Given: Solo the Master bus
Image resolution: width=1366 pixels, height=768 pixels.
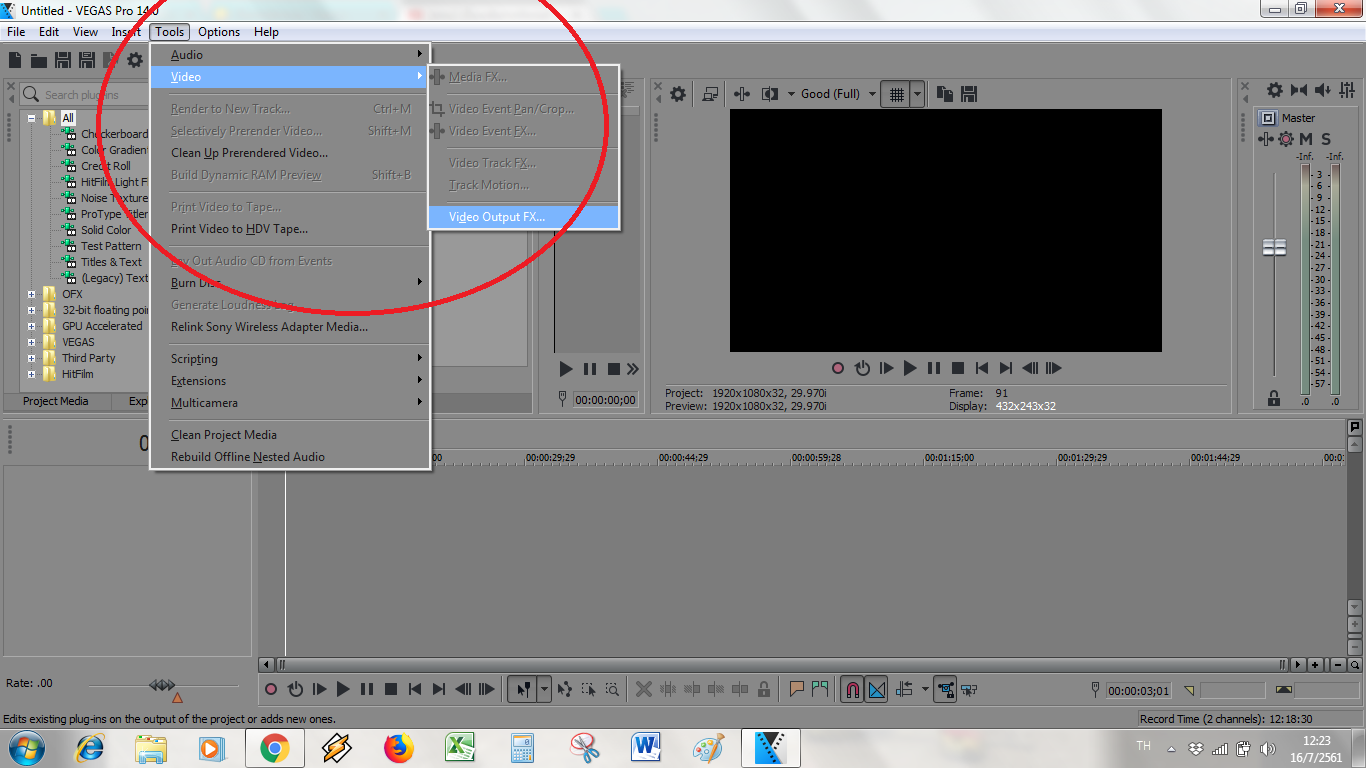Looking at the screenshot, I should point(1326,139).
